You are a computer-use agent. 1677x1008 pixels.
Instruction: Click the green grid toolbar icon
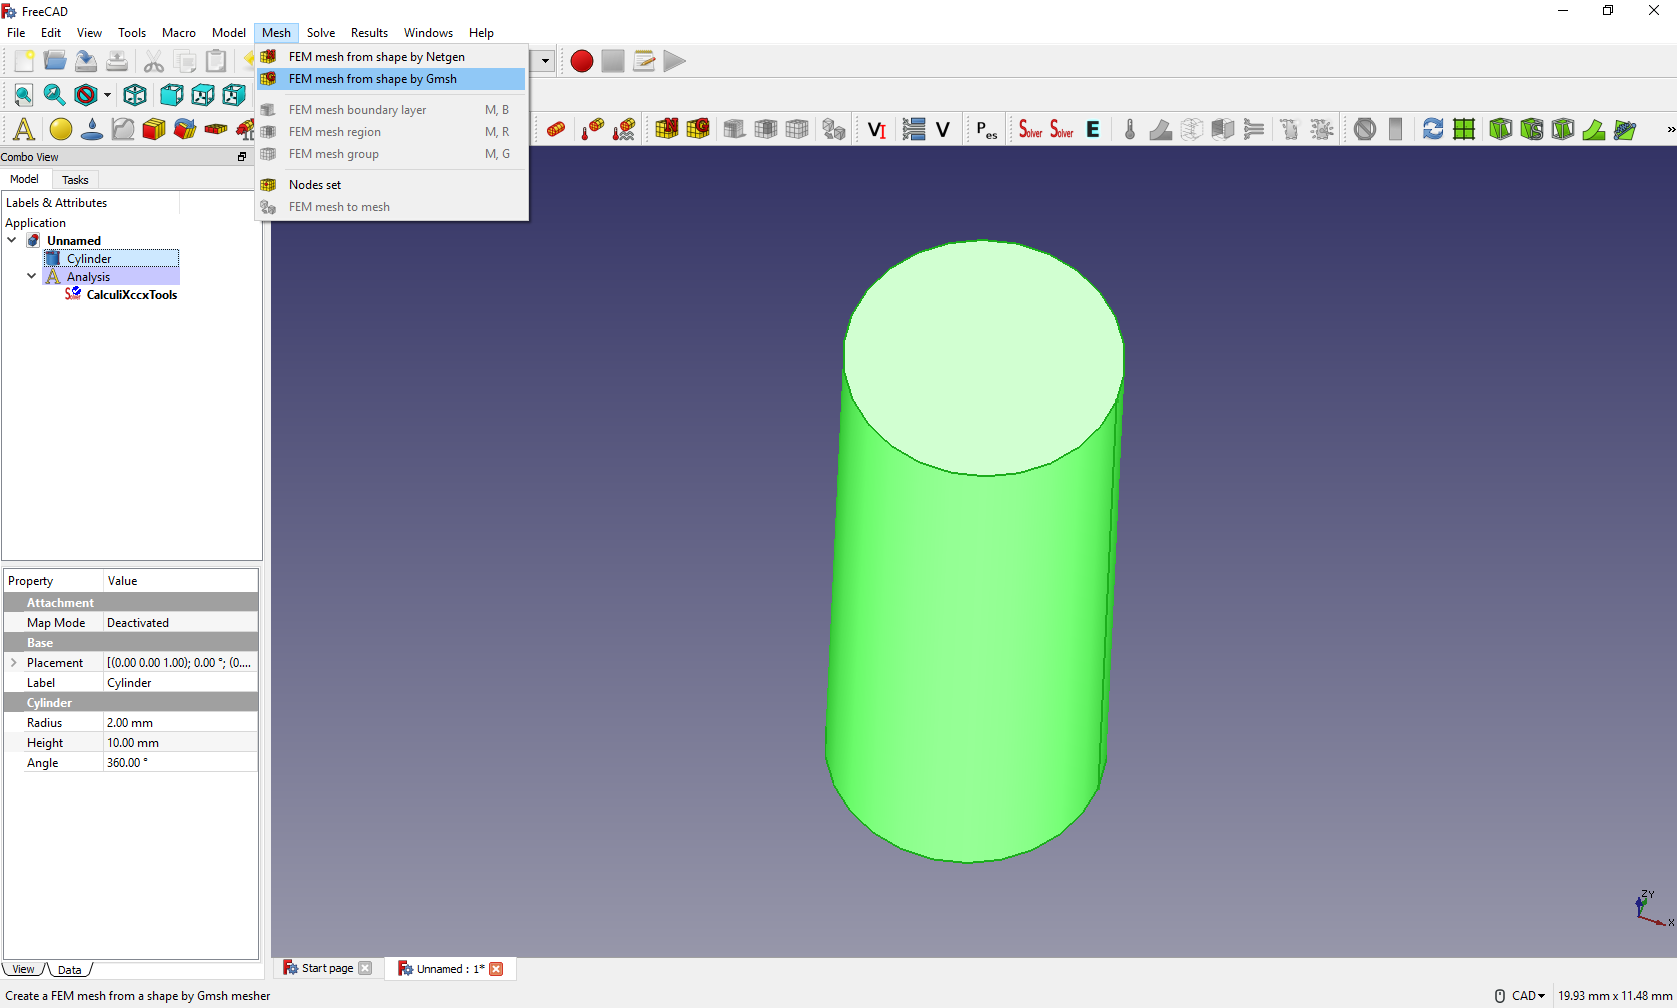coord(1464,129)
